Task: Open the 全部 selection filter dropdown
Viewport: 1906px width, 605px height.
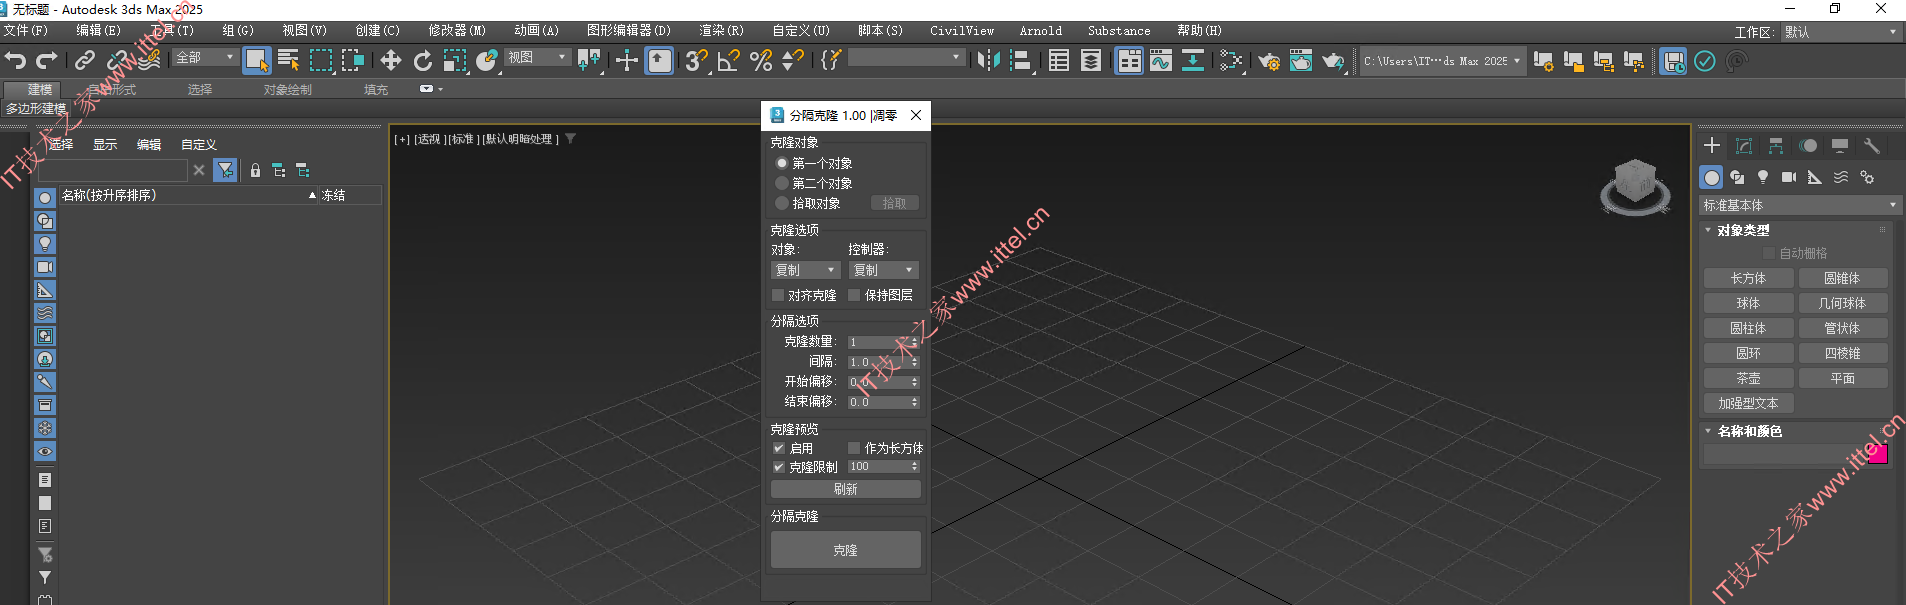Action: point(205,58)
